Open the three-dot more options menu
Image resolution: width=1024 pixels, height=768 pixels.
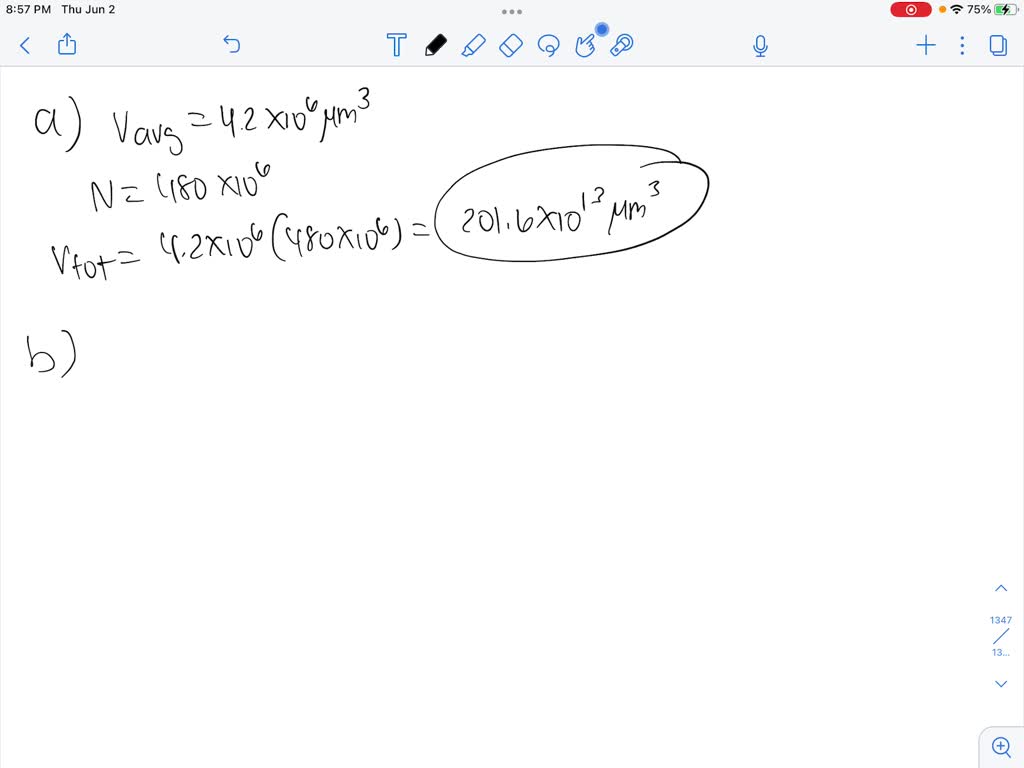pyautogui.click(x=961, y=45)
